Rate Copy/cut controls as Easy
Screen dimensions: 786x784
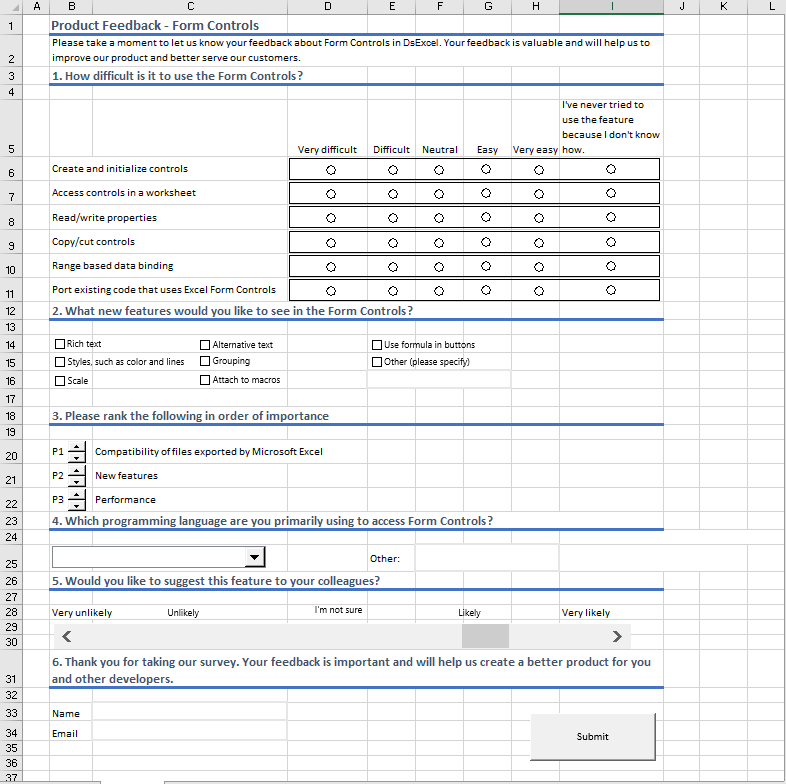(486, 242)
